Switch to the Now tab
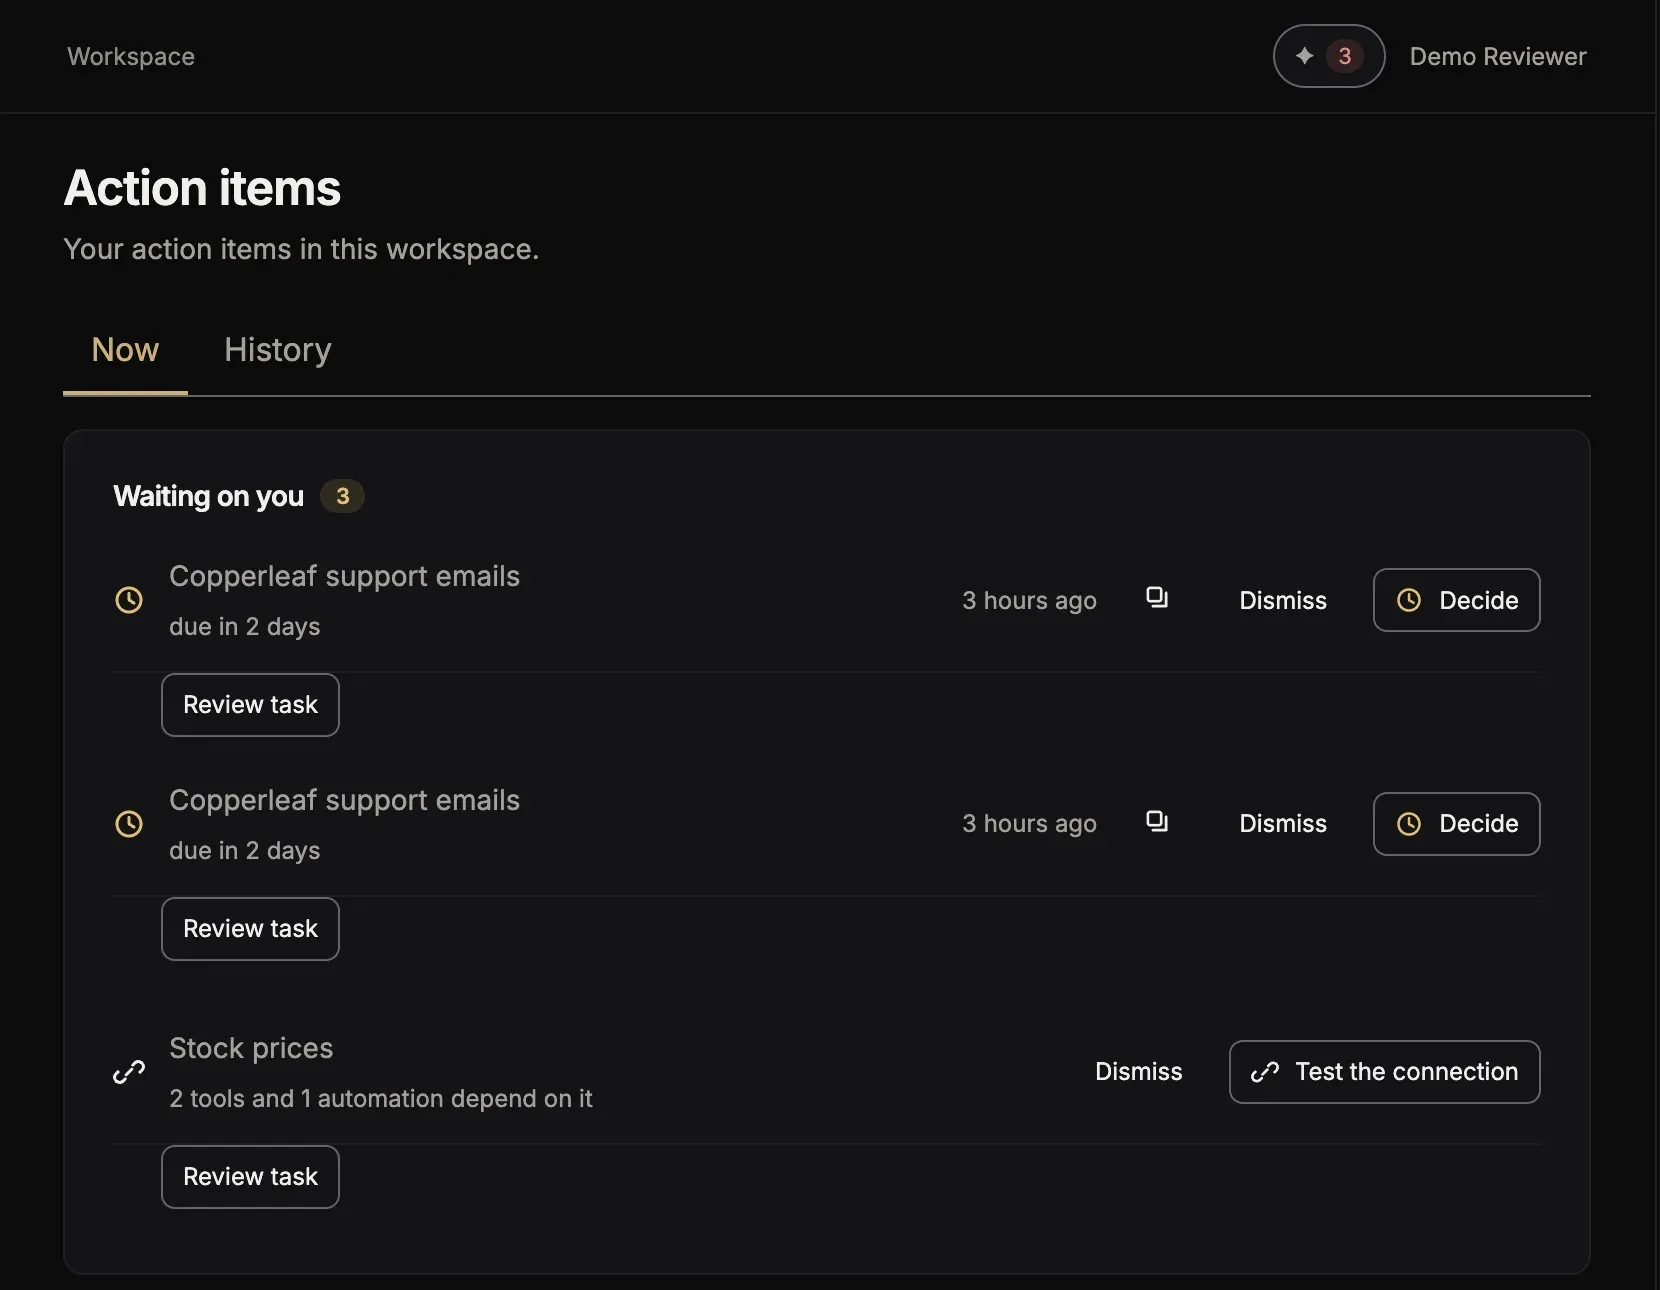 pyautogui.click(x=125, y=350)
